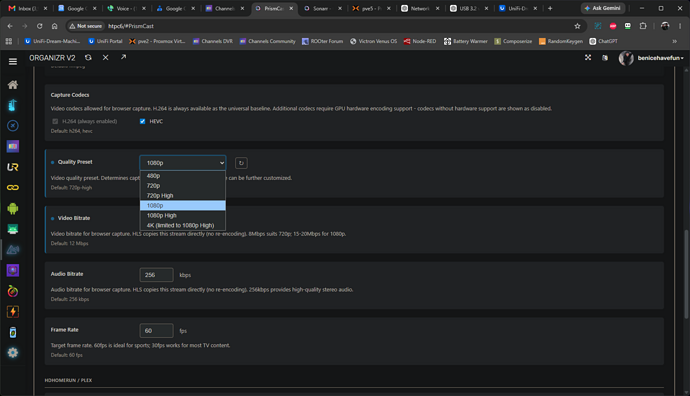
Task: Choose the 1080p High quality option
Action: (183, 215)
